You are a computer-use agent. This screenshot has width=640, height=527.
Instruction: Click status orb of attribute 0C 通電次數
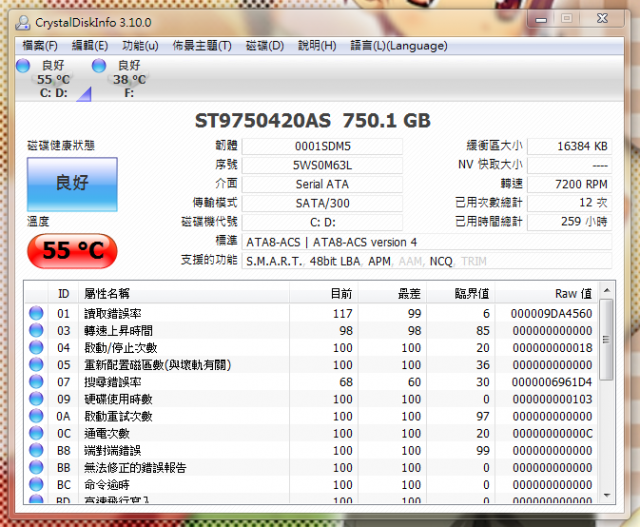coord(36,433)
